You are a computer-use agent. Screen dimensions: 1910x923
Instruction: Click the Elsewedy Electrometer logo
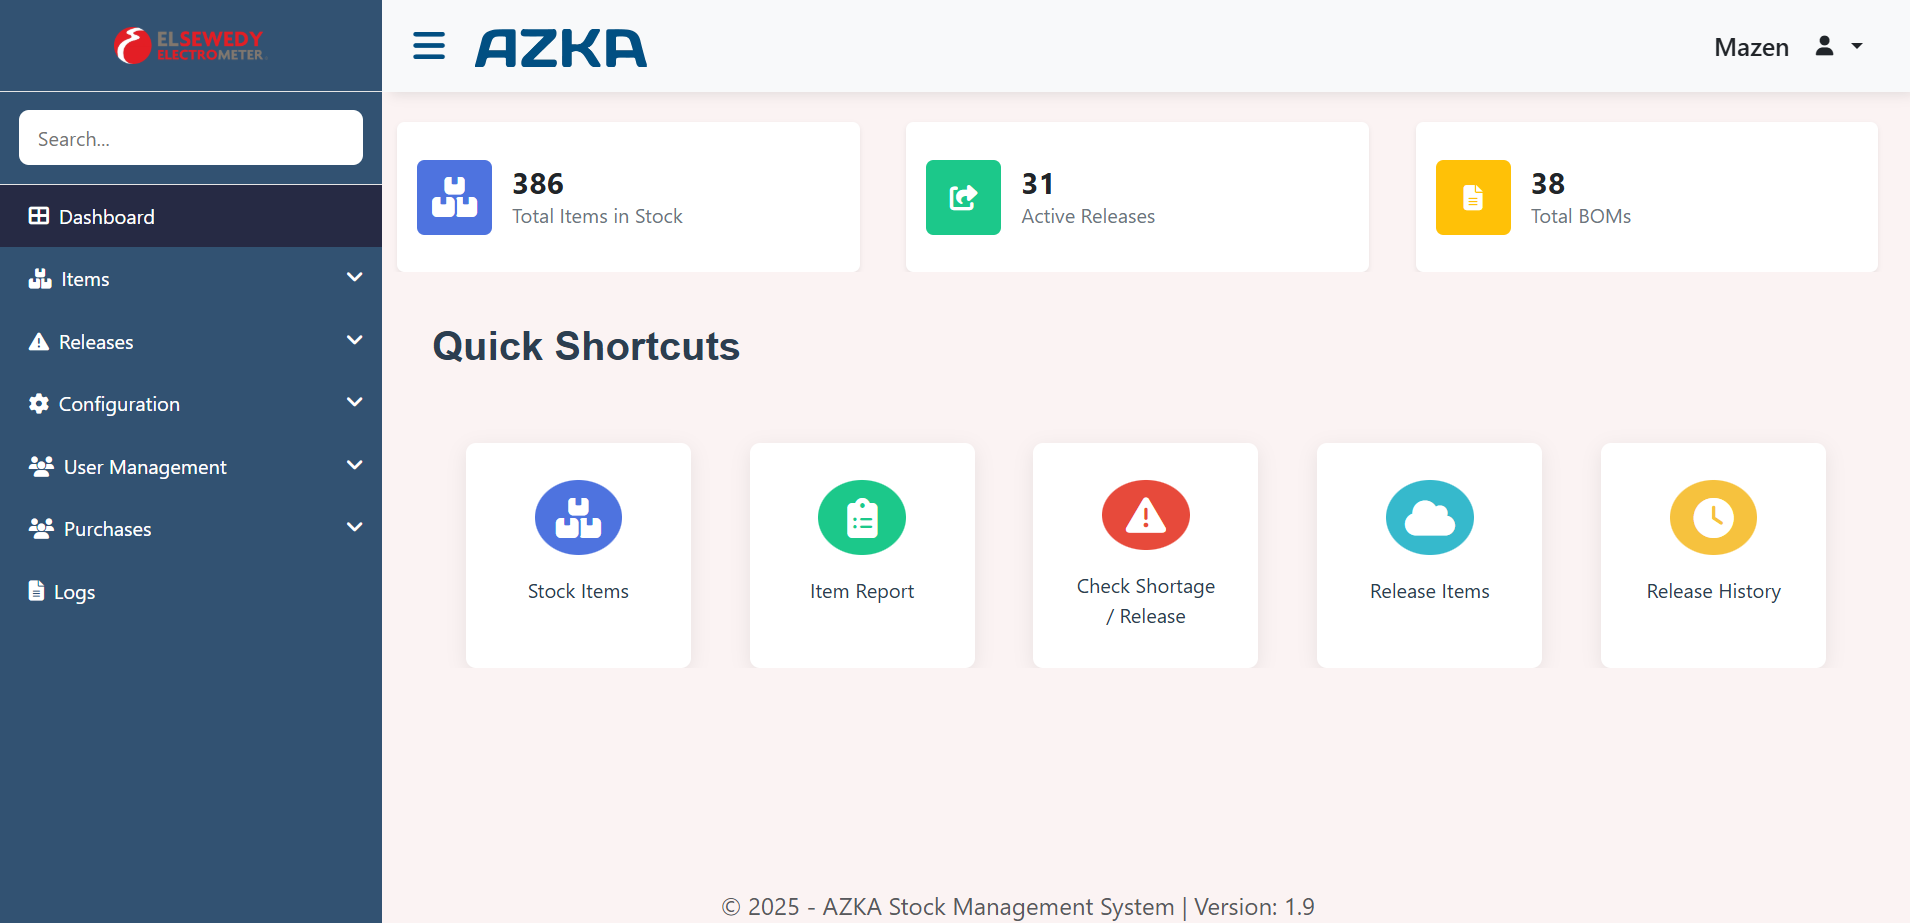[x=190, y=46]
